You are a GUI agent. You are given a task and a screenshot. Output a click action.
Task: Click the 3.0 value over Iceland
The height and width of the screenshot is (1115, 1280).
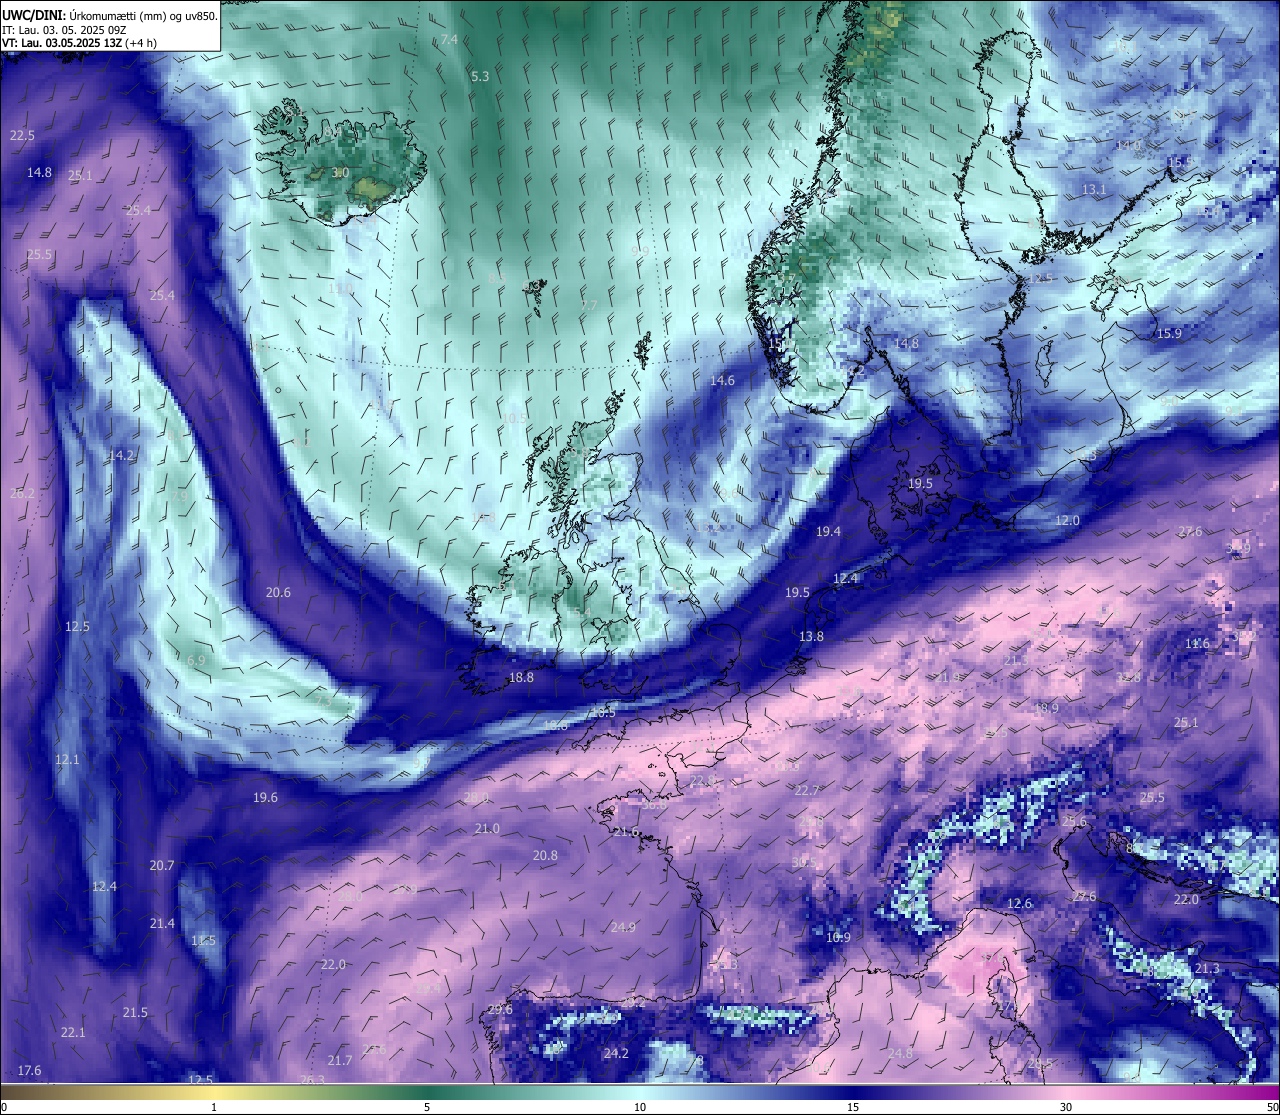tap(340, 173)
